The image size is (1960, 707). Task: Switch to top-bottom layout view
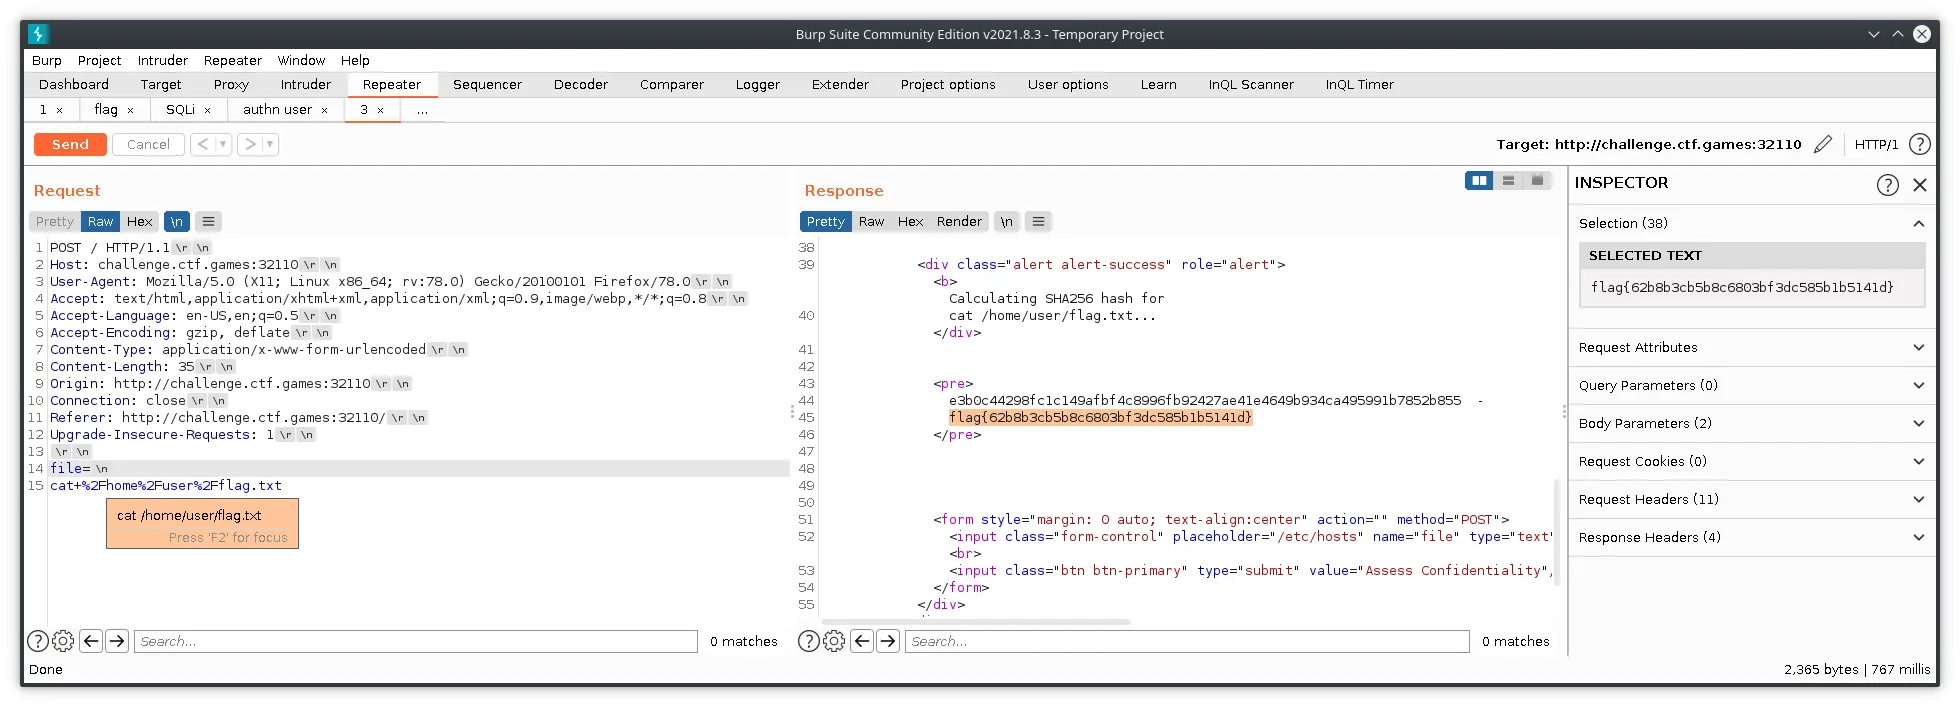pyautogui.click(x=1508, y=180)
